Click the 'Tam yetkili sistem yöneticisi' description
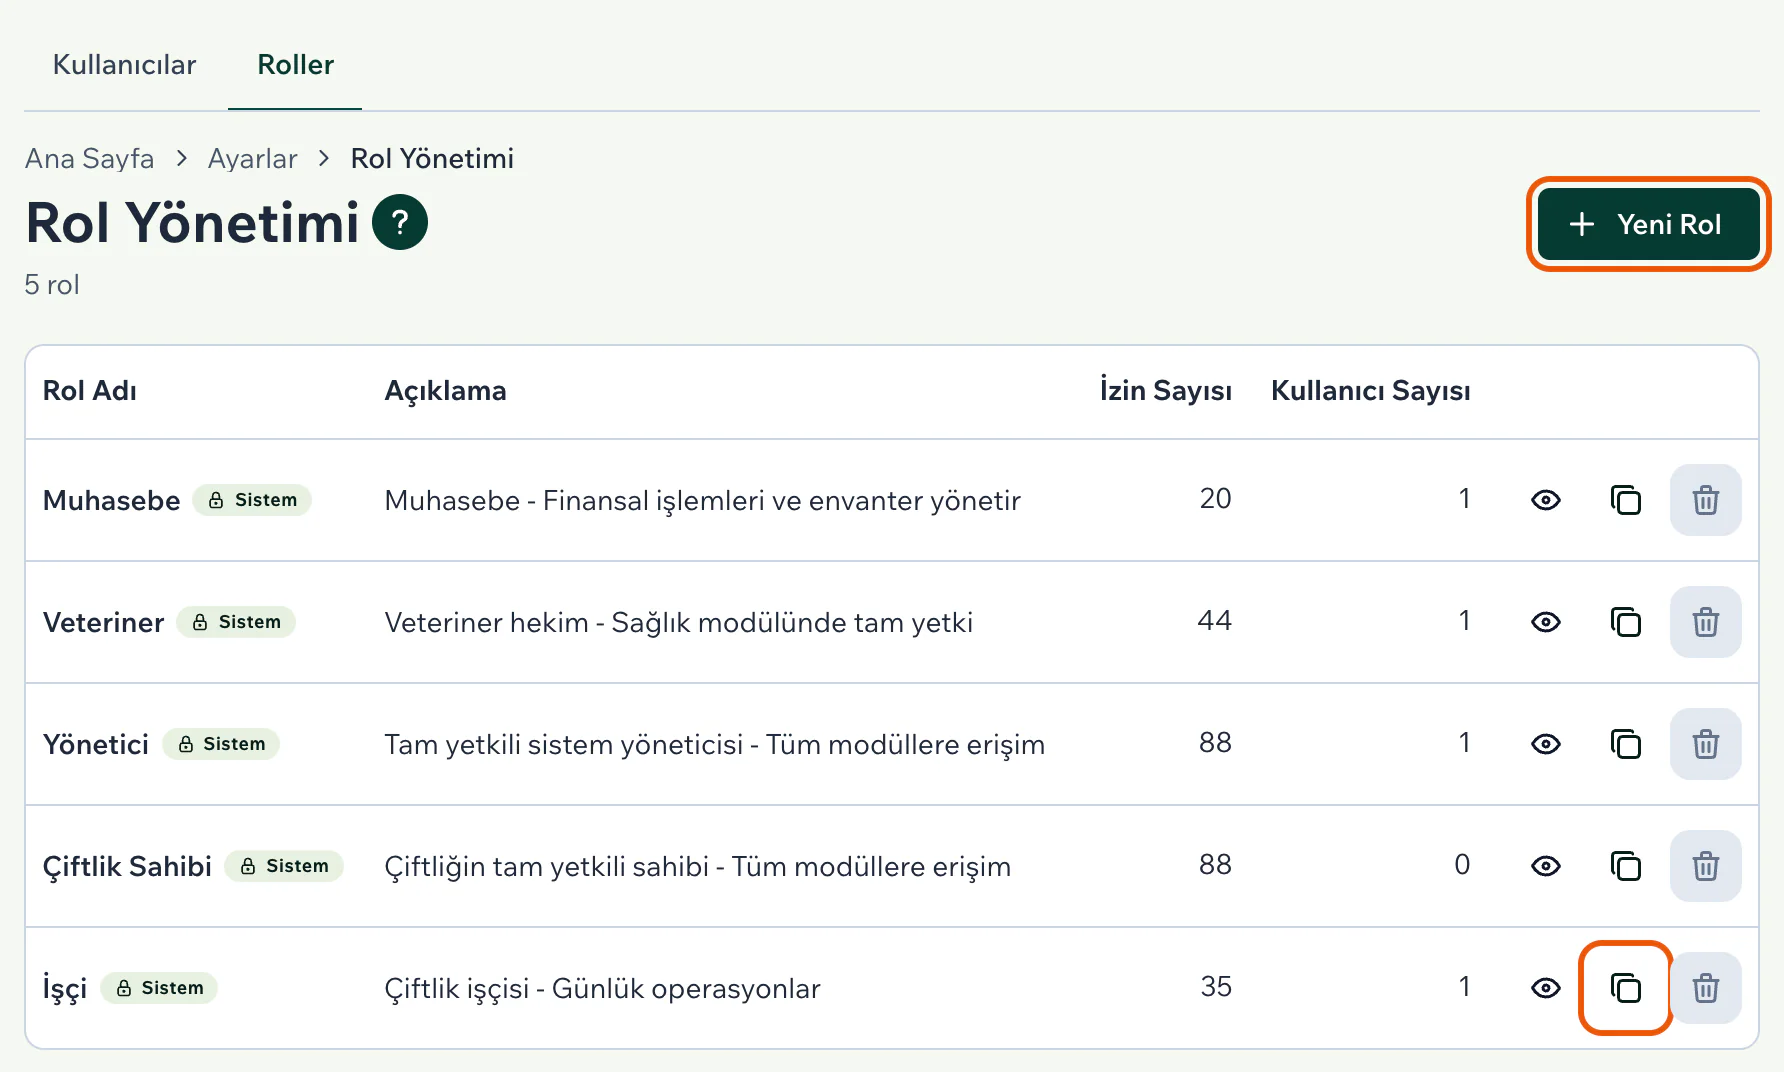1784x1072 pixels. tap(714, 744)
